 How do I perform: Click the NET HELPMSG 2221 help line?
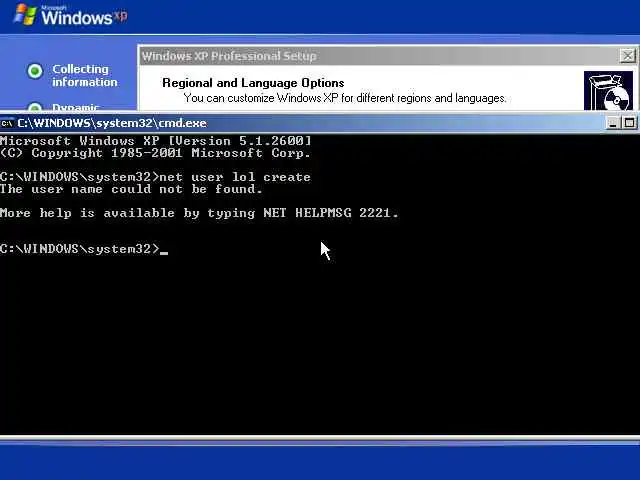(199, 213)
